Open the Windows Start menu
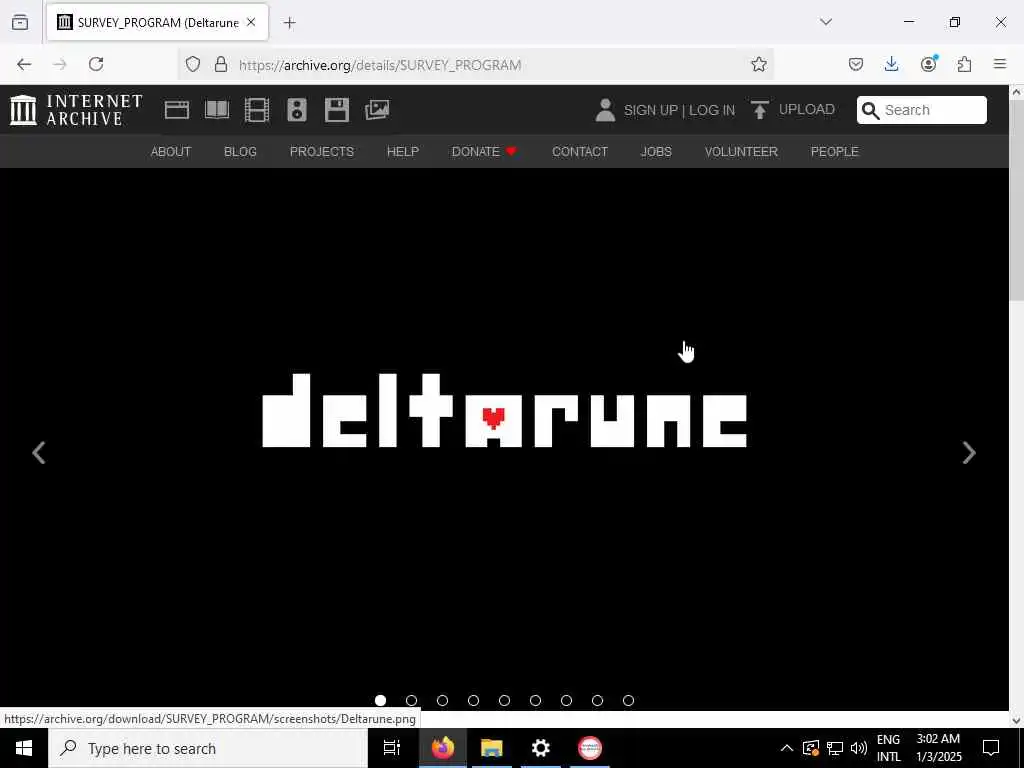Image resolution: width=1024 pixels, height=768 pixels. tap(24, 748)
